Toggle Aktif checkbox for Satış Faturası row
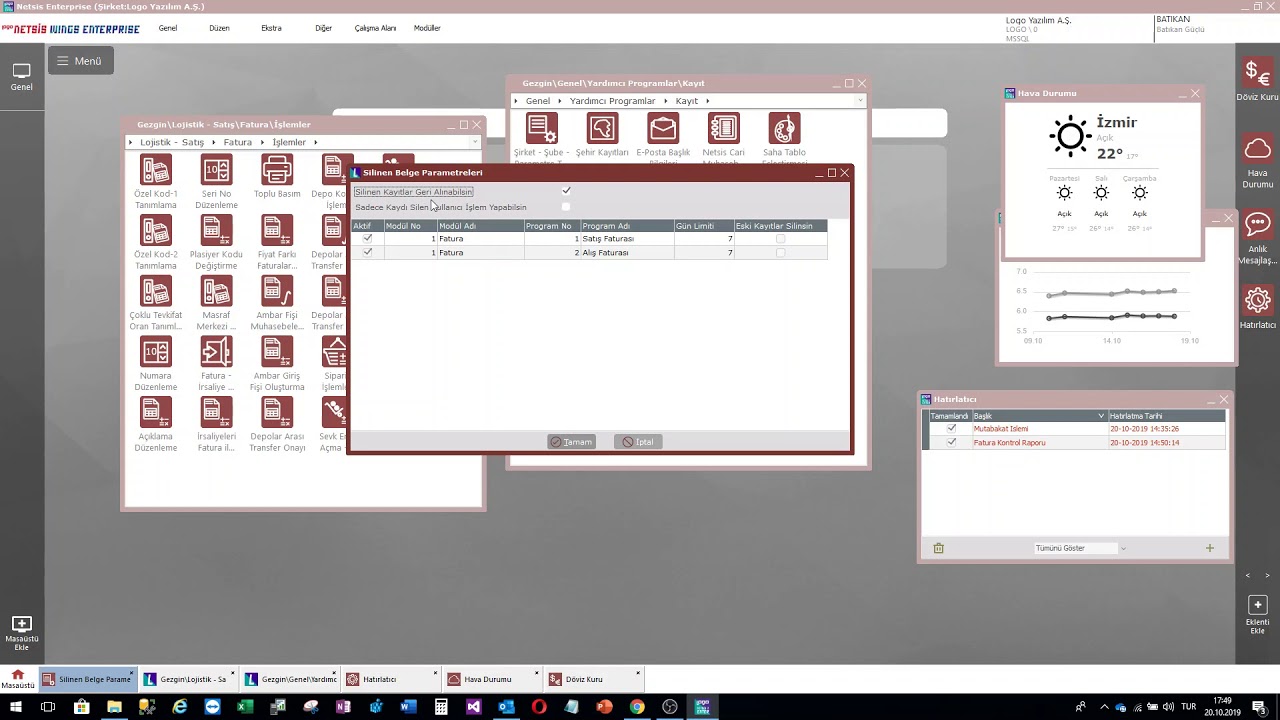This screenshot has width=1280, height=720. coord(367,239)
